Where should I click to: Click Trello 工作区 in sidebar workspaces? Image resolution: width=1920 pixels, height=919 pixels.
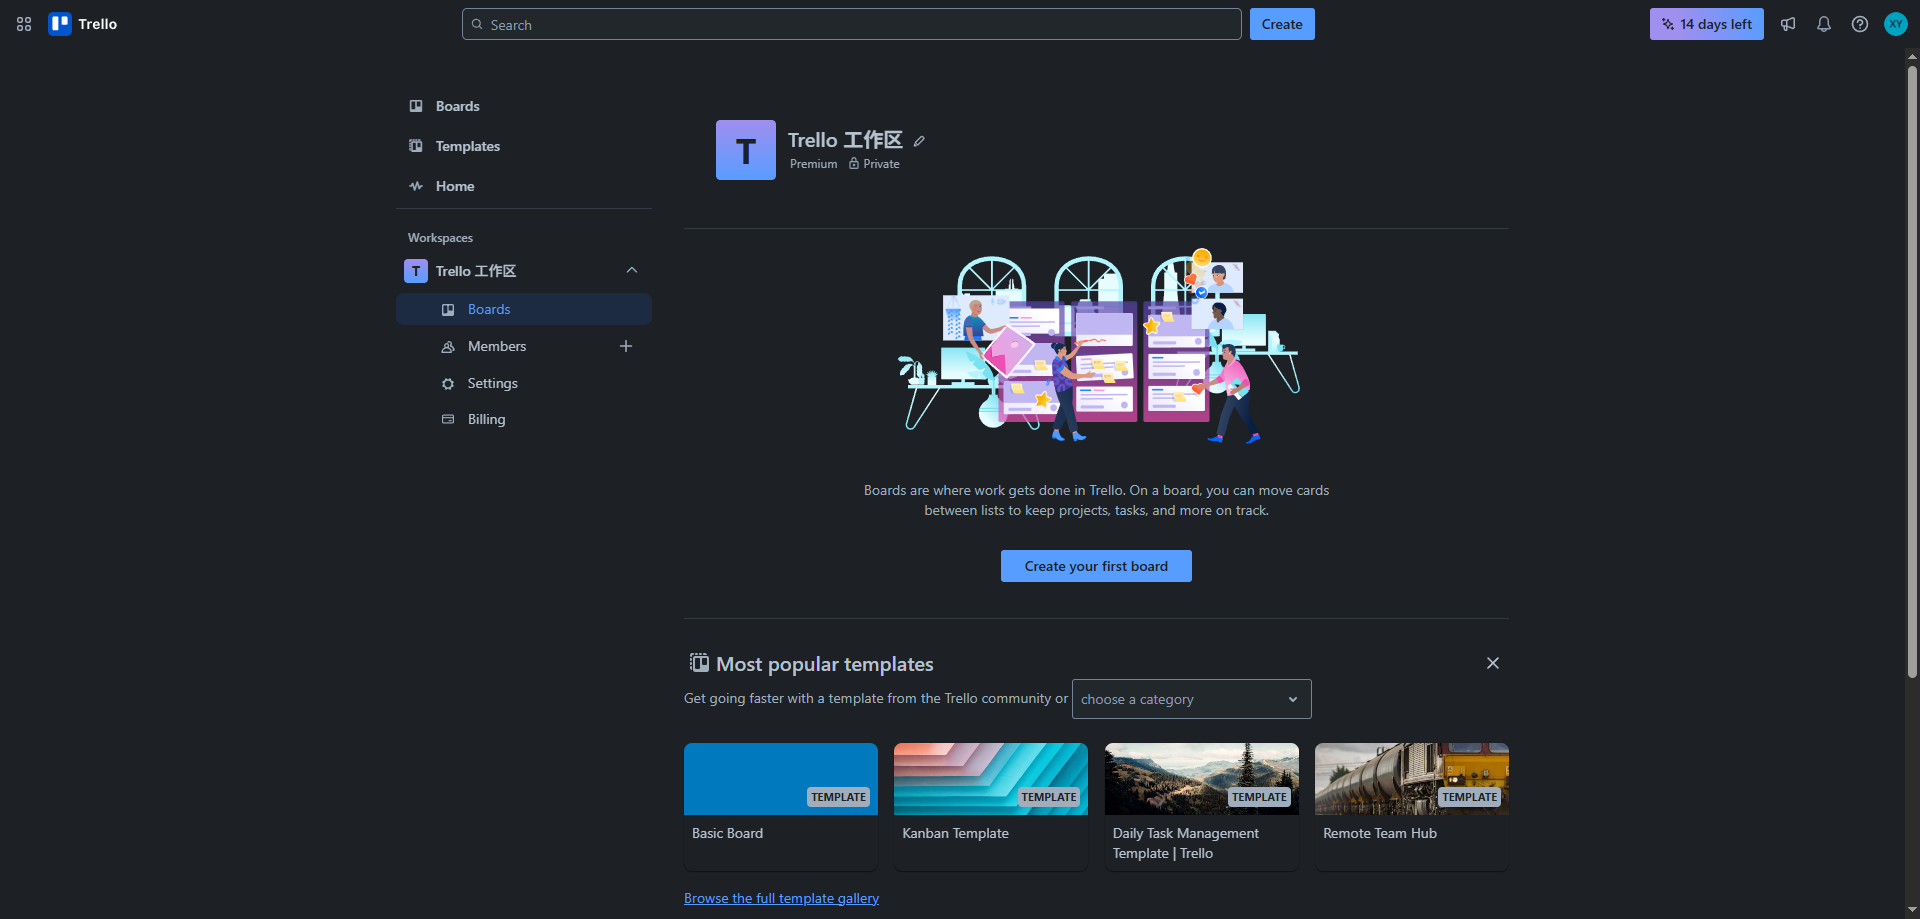click(x=476, y=271)
